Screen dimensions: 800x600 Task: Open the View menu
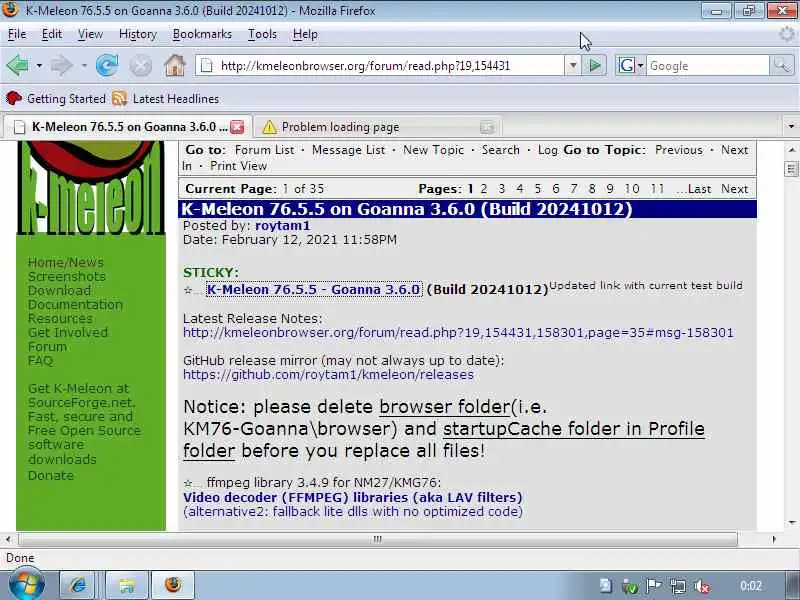pyautogui.click(x=90, y=34)
